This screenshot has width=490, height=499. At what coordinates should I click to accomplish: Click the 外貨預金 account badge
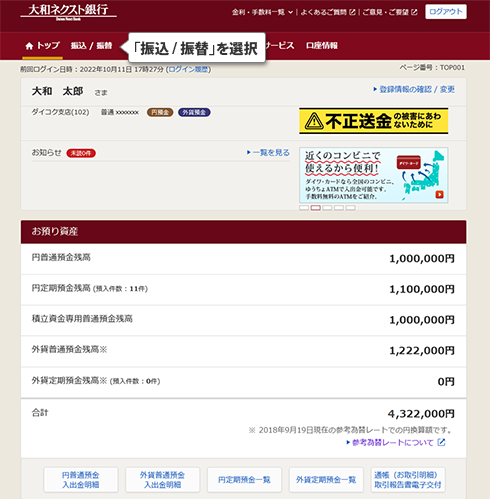pyautogui.click(x=194, y=112)
